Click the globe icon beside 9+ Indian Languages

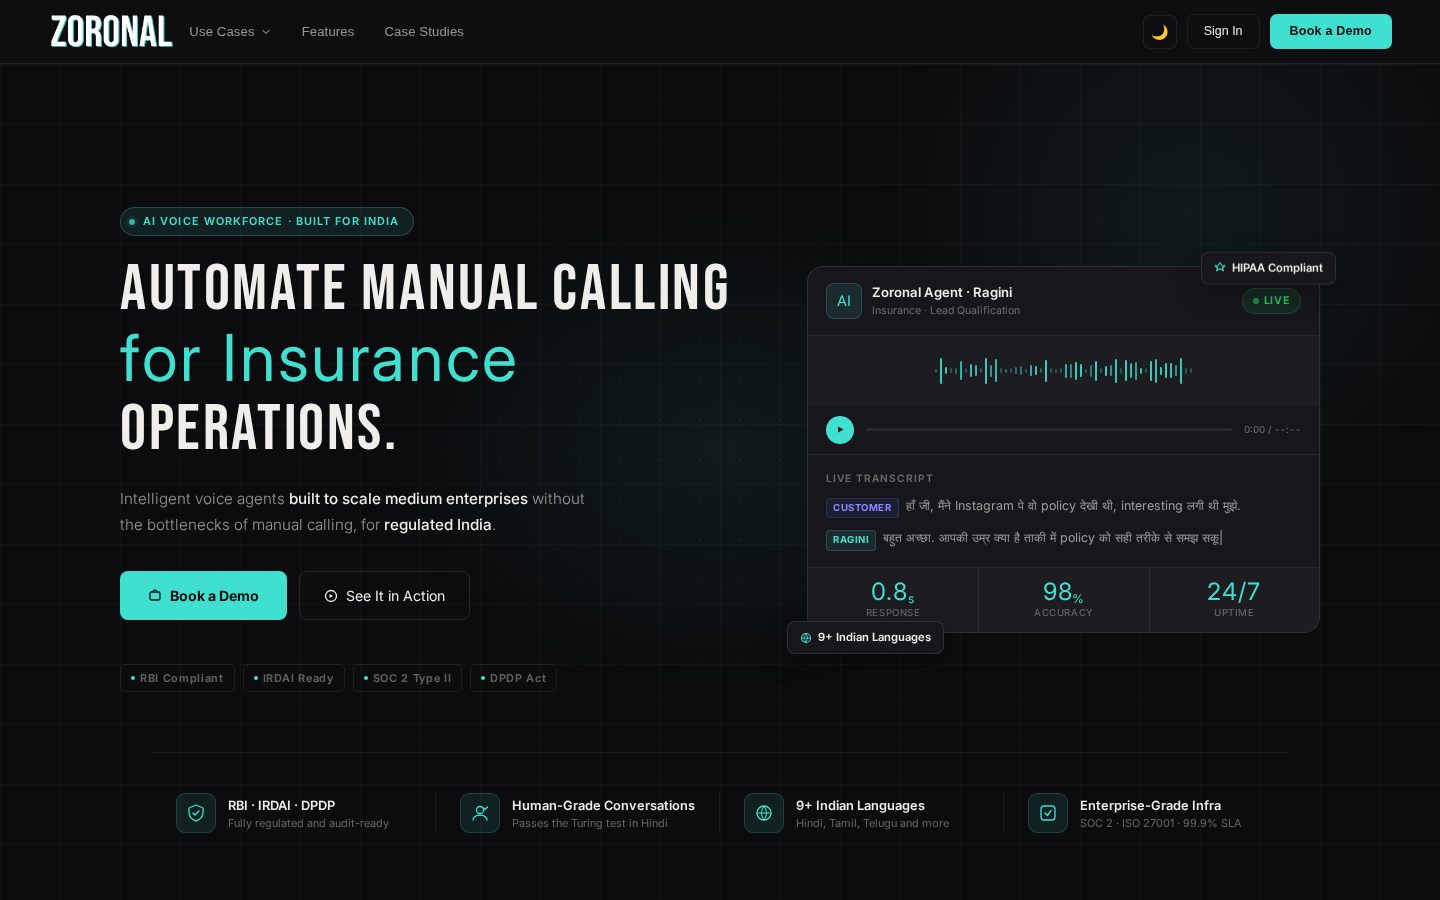764,813
